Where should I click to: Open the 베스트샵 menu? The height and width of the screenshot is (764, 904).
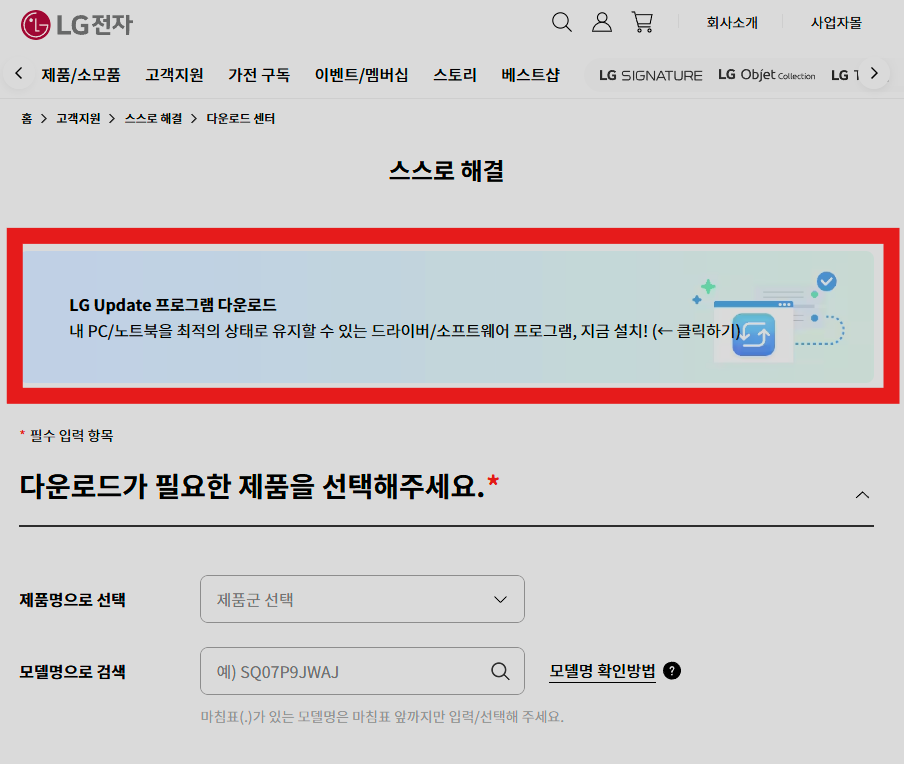(530, 74)
